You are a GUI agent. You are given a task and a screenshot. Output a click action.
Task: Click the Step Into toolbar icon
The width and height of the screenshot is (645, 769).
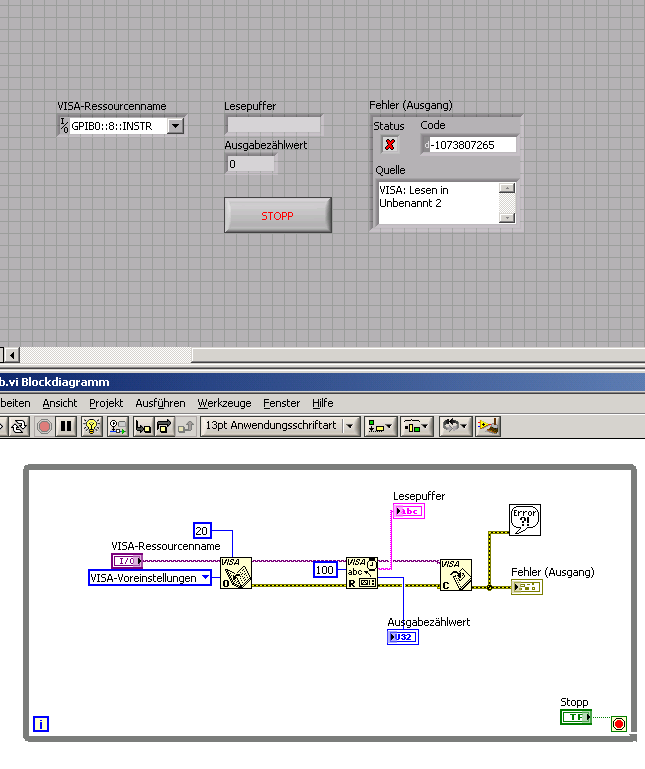coord(143,426)
